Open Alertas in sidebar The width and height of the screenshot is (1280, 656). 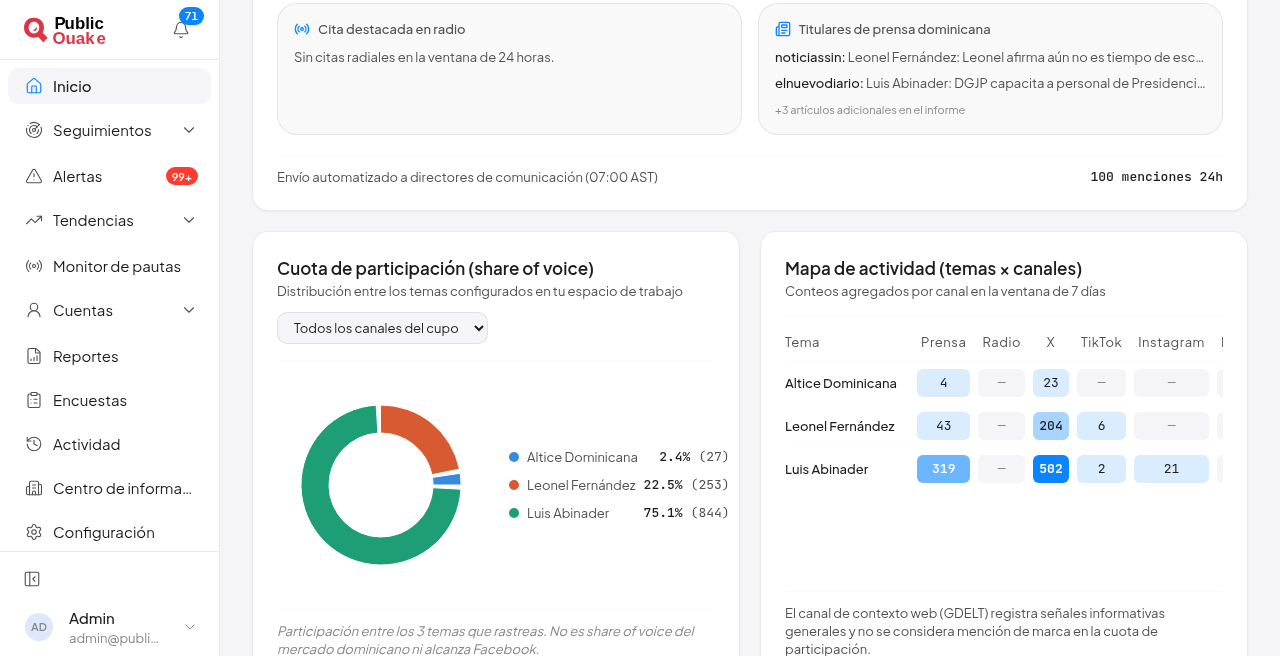click(x=109, y=176)
